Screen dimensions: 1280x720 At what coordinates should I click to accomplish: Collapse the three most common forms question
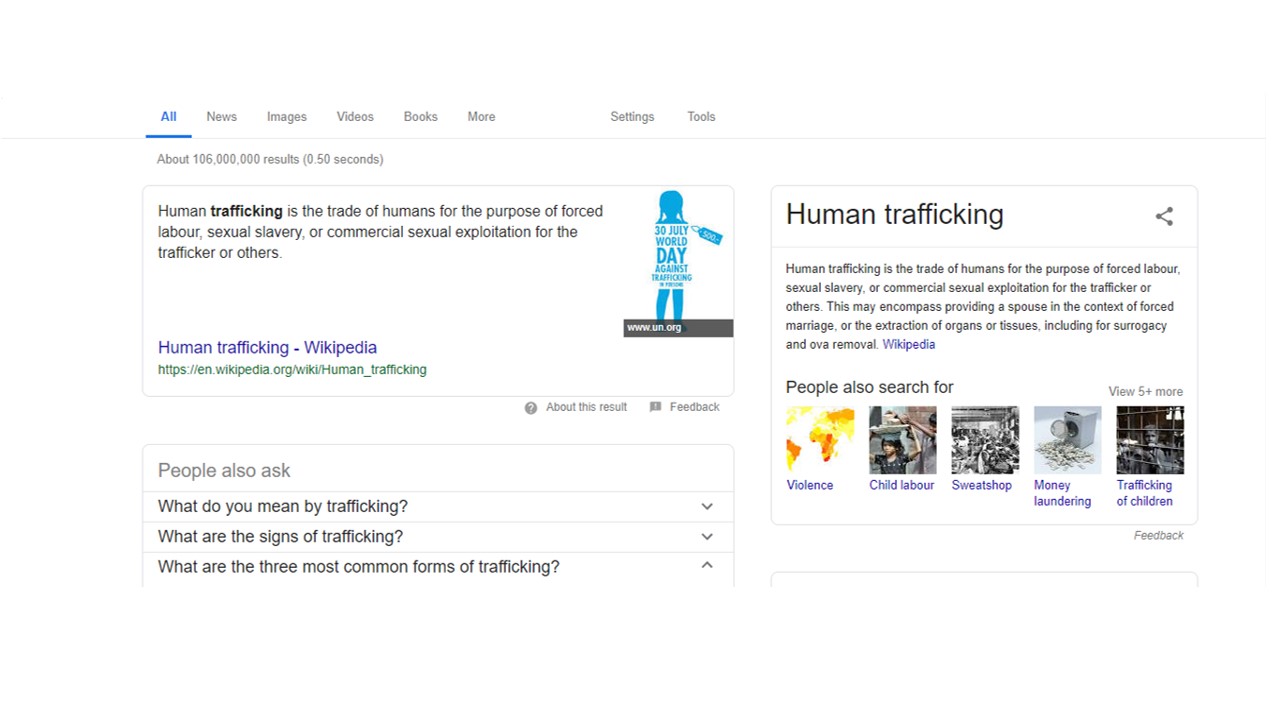point(707,566)
